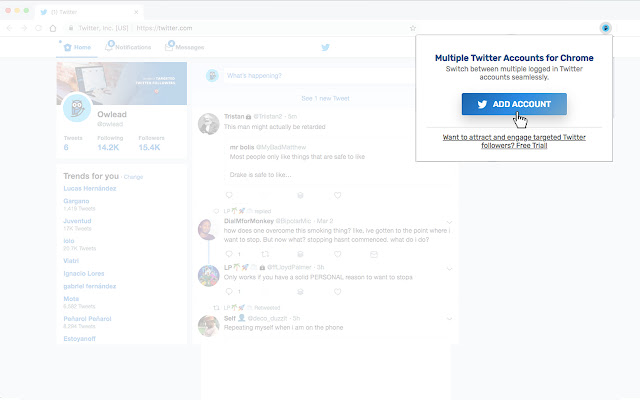Open Self's avatar in the timeline
This screenshot has height=400, width=640.
point(209,326)
